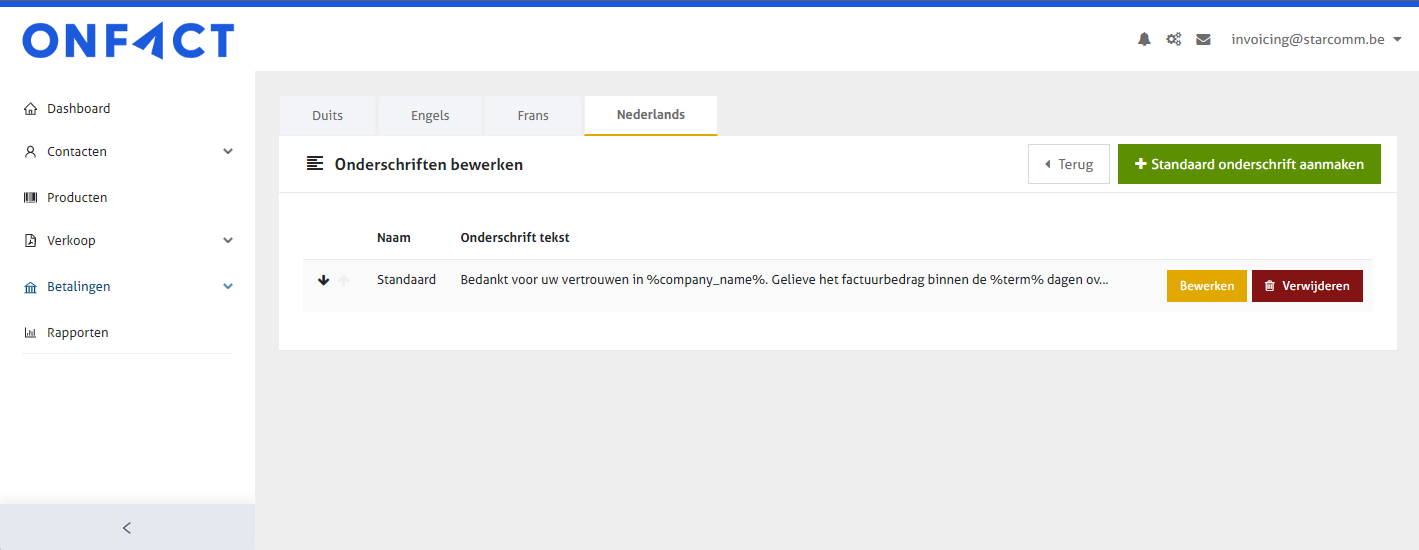This screenshot has height=550, width=1419.
Task: Select the Frans language tab
Action: [533, 115]
